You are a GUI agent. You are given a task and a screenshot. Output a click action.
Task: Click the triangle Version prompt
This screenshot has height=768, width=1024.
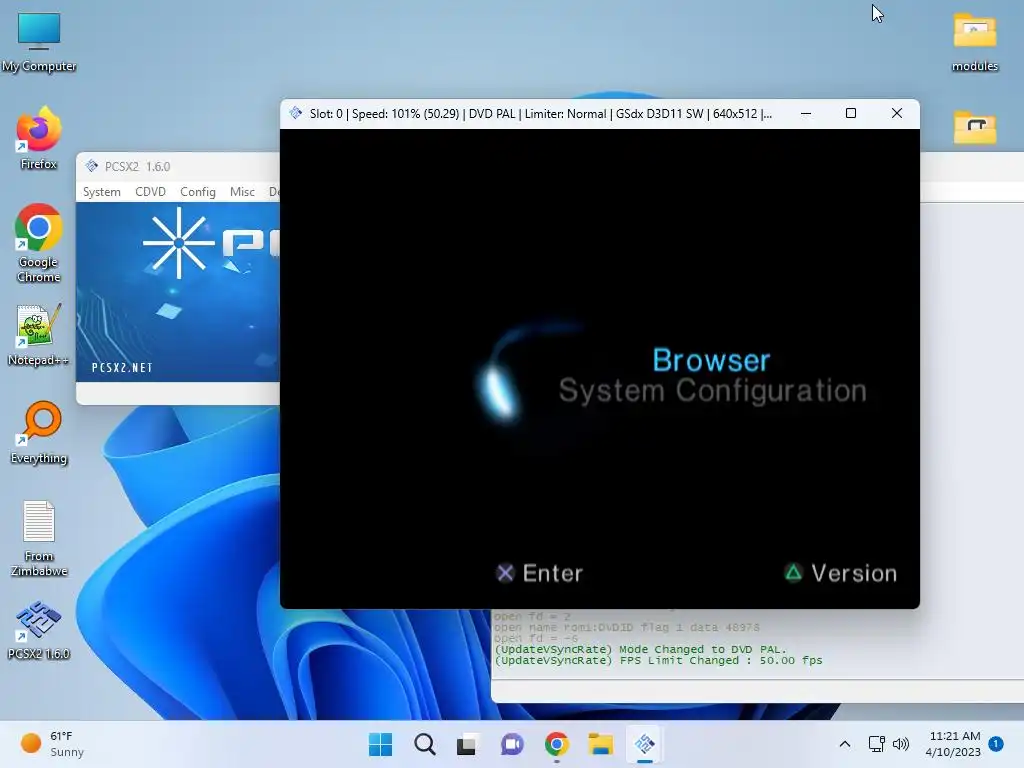pyautogui.click(x=840, y=573)
